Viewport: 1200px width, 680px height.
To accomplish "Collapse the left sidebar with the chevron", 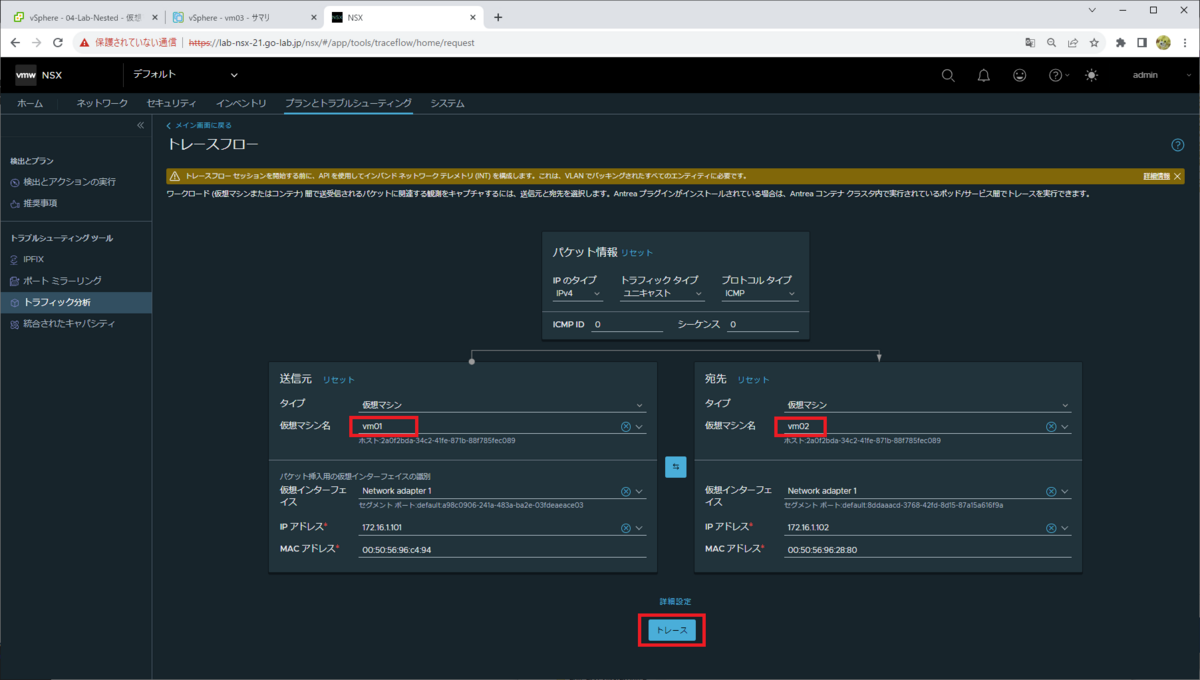I will pos(142,125).
